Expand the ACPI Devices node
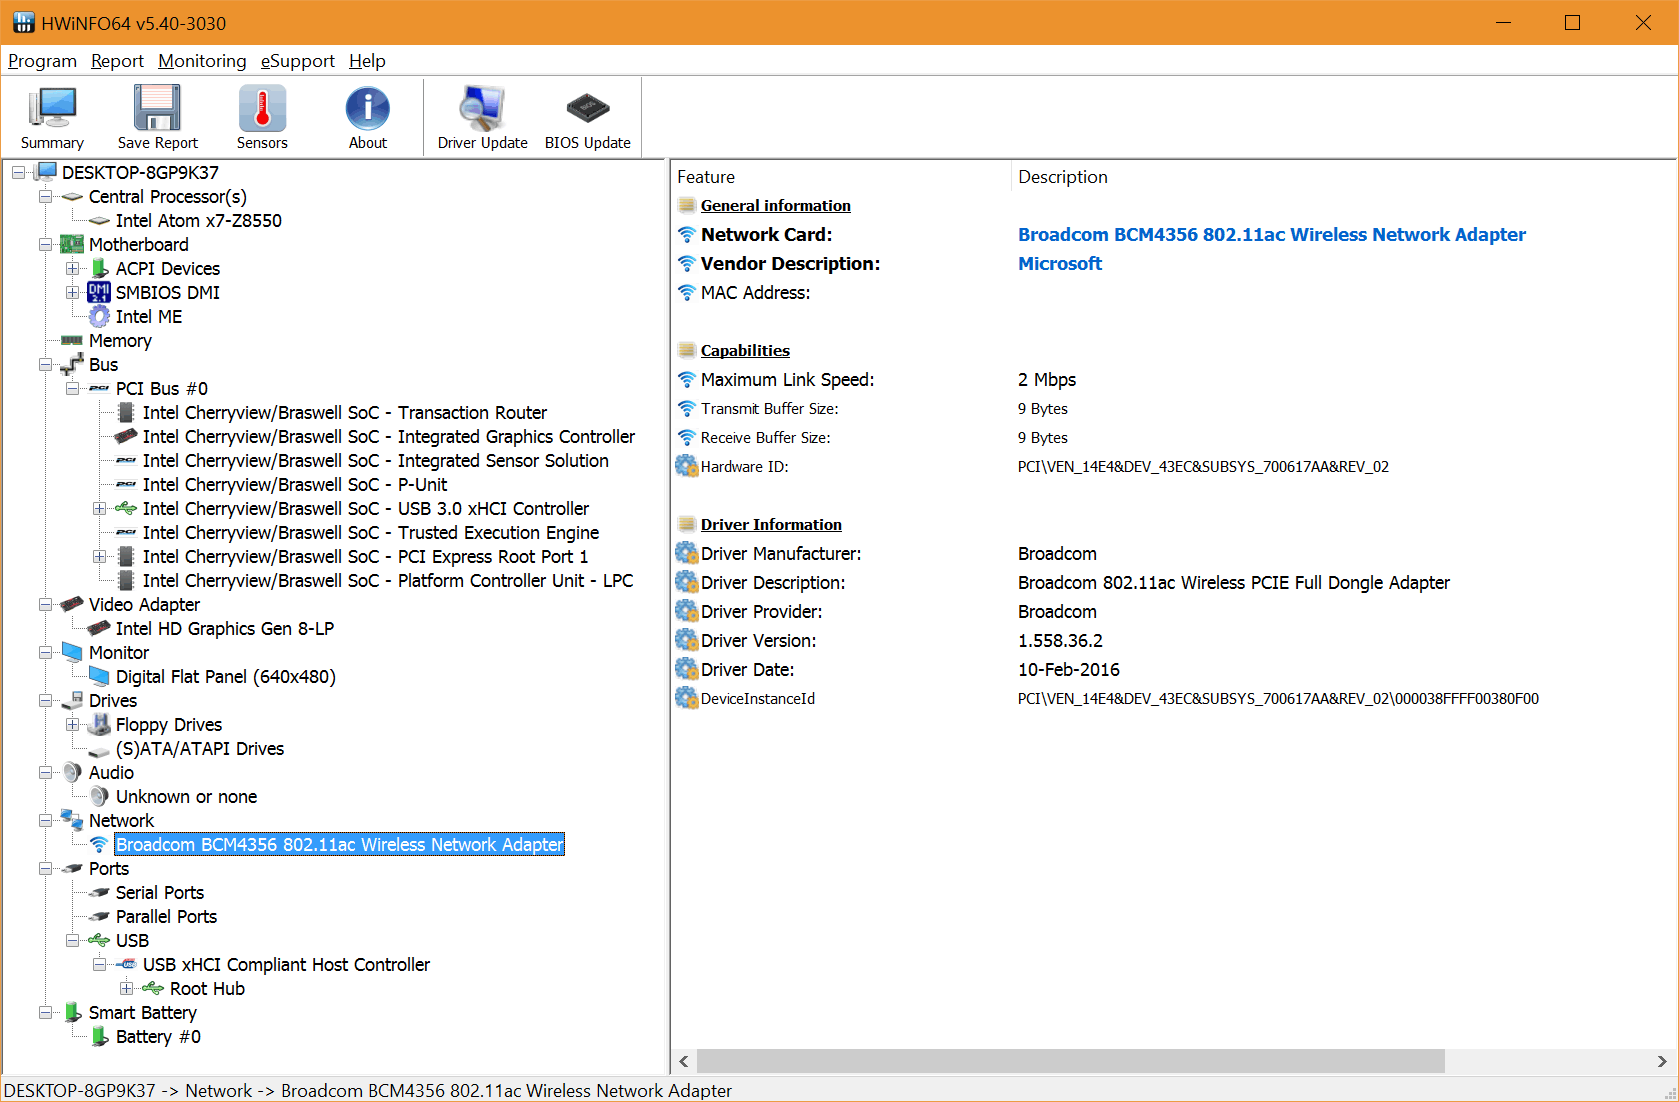1679x1102 pixels. click(72, 268)
